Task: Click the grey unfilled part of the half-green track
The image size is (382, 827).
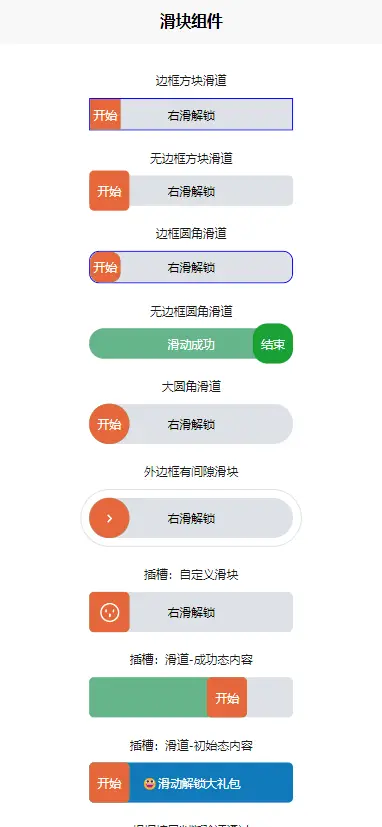Action: click(x=270, y=697)
